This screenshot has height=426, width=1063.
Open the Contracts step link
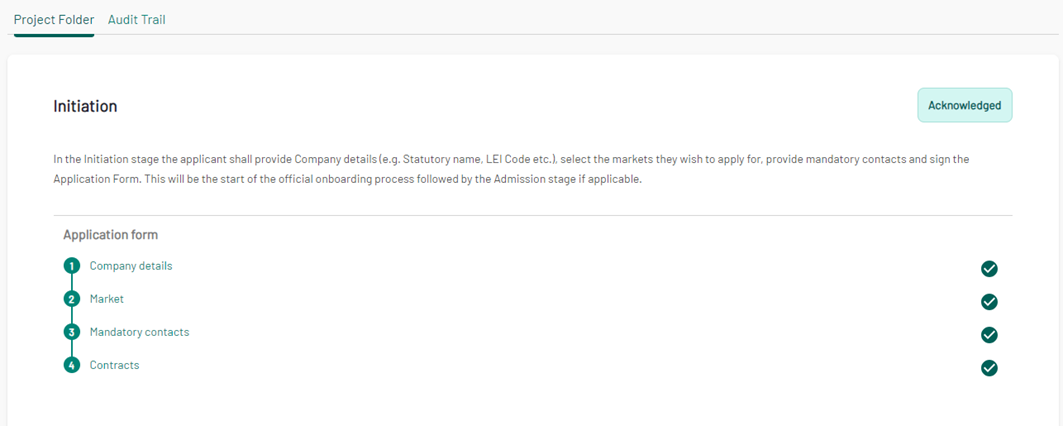[x=114, y=365]
